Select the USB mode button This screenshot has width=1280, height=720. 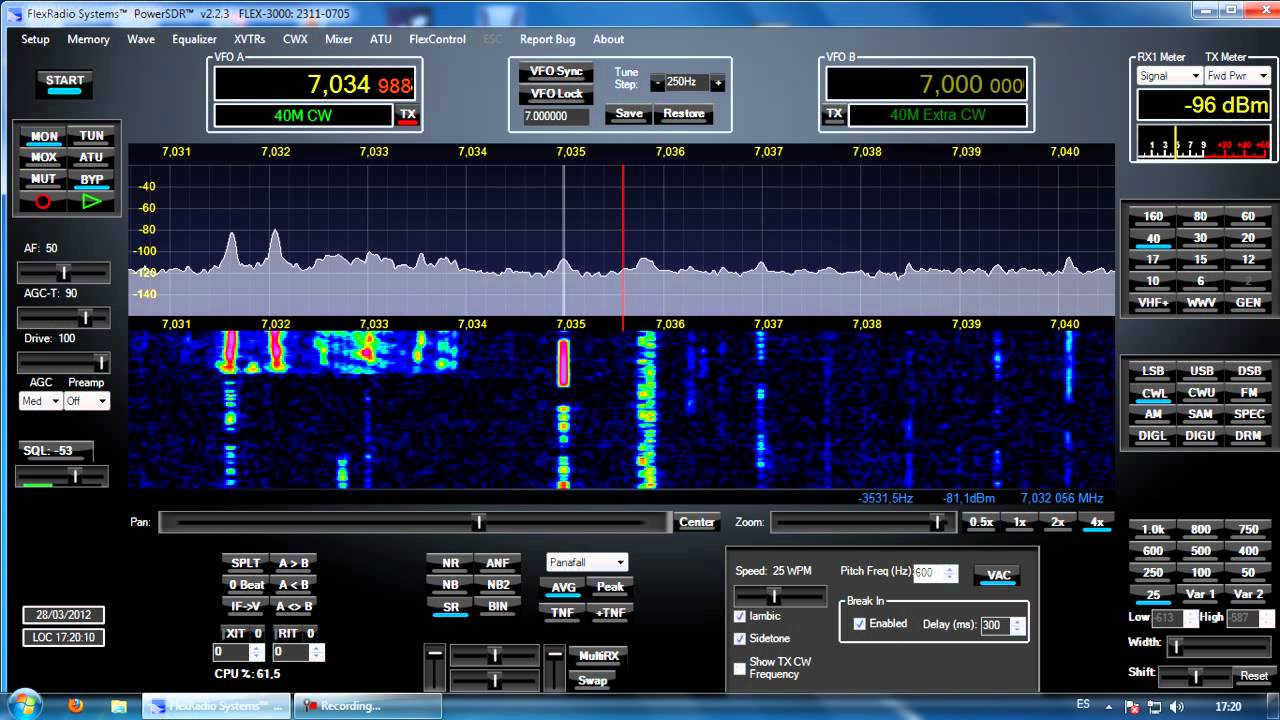[1201, 371]
